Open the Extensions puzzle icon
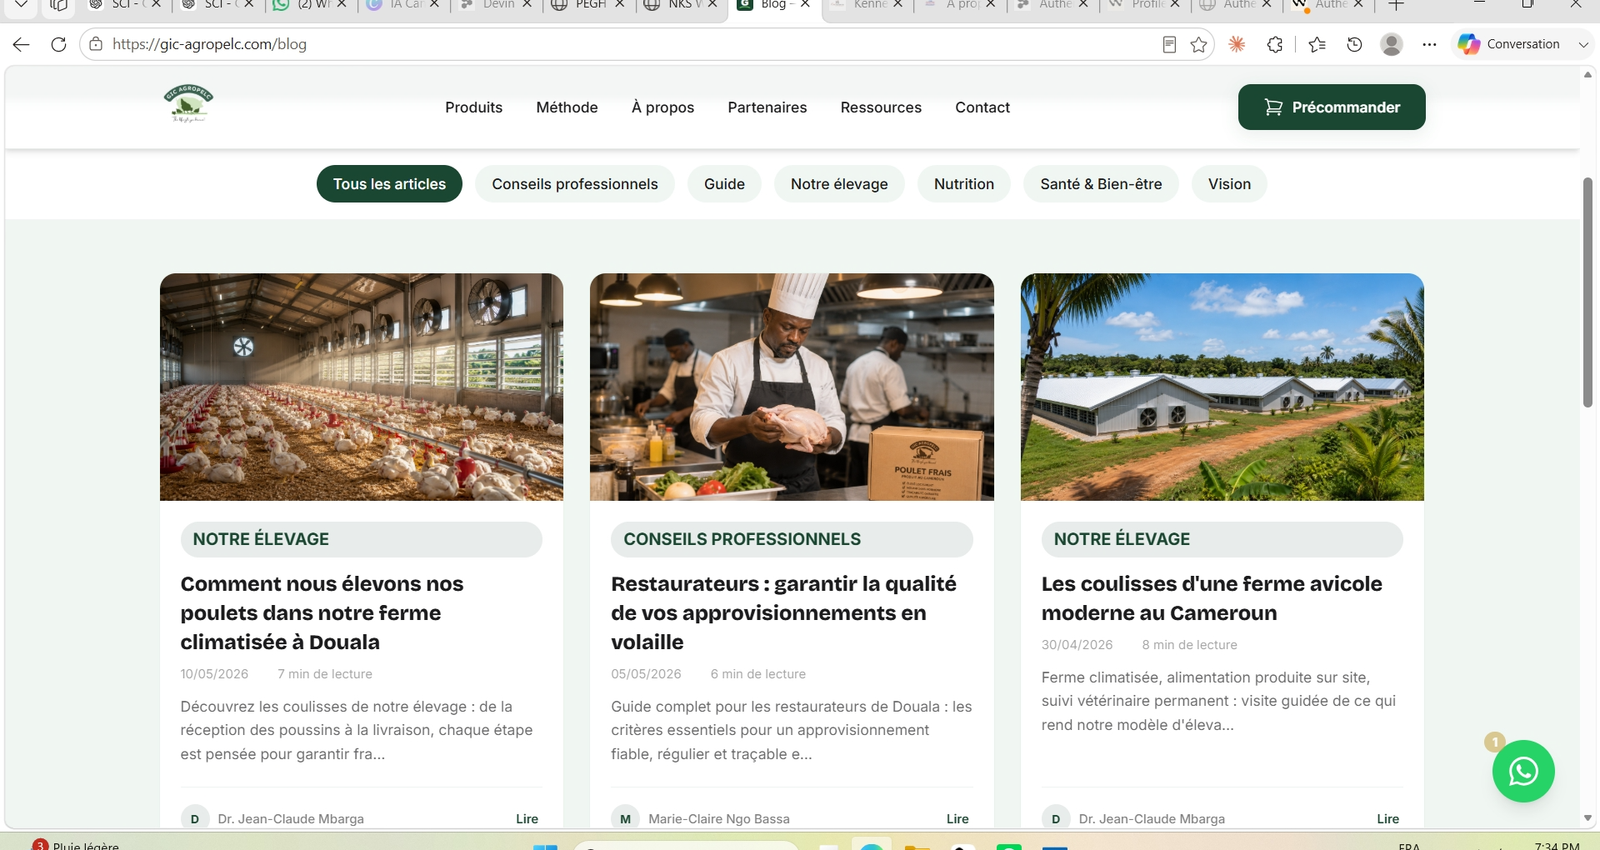 [x=1275, y=44]
